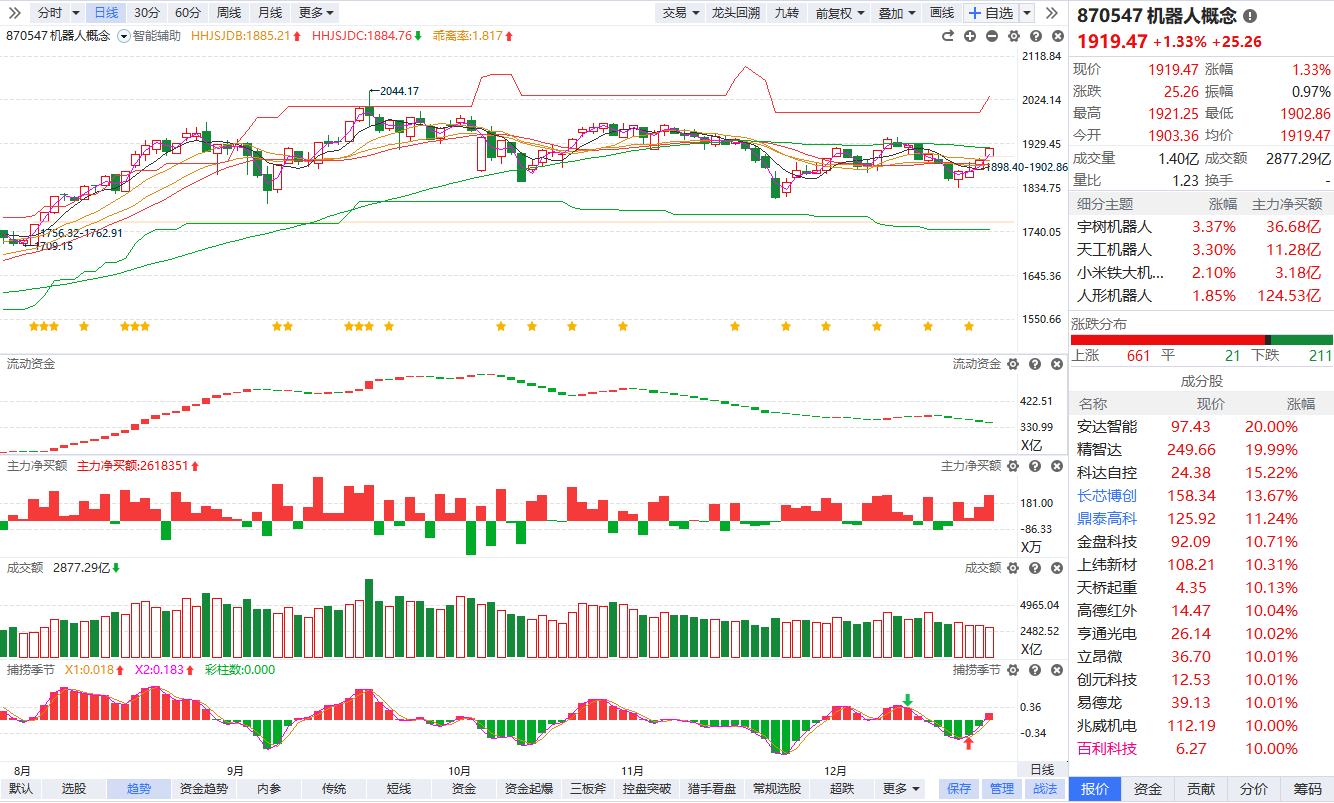This screenshot has height=803, width=1334.
Task: Collapse left panel with double-arrow icon
Action: pos(14,13)
